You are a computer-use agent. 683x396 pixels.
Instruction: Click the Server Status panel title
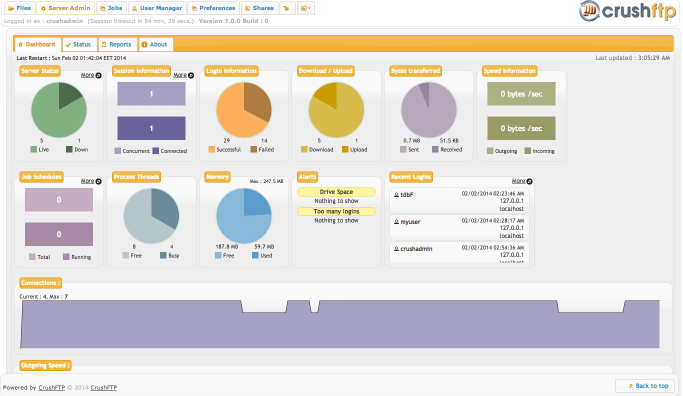click(40, 71)
